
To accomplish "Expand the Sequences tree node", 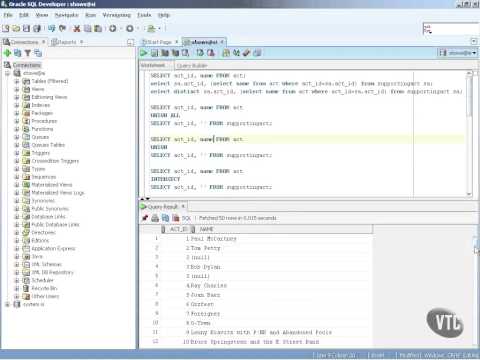I will (x=17, y=177).
